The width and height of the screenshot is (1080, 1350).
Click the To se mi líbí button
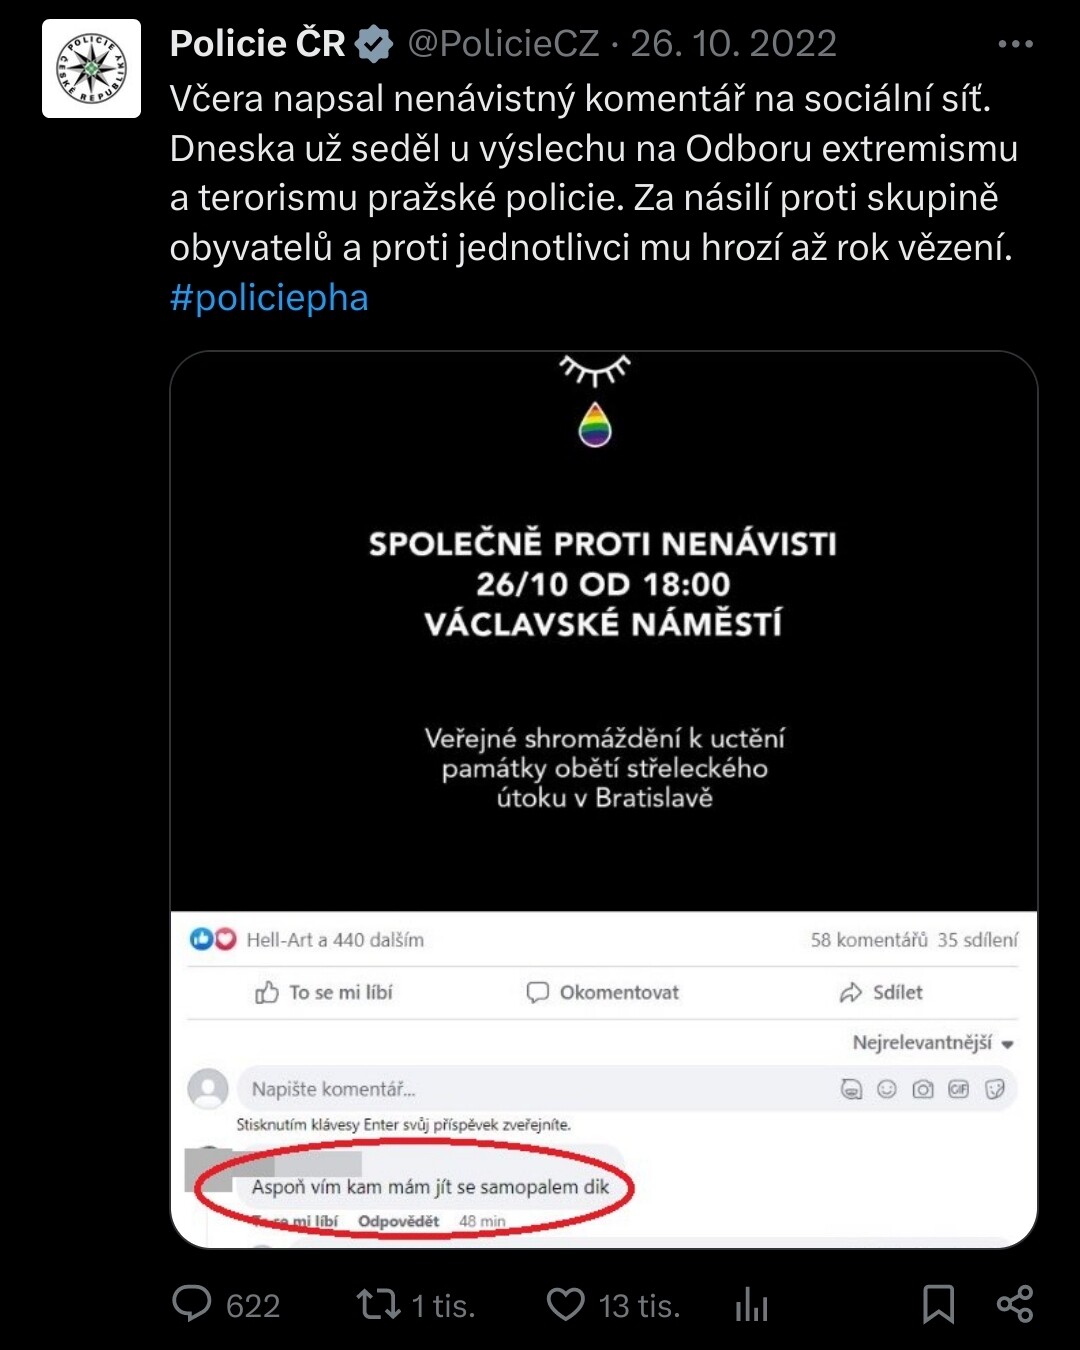324,992
